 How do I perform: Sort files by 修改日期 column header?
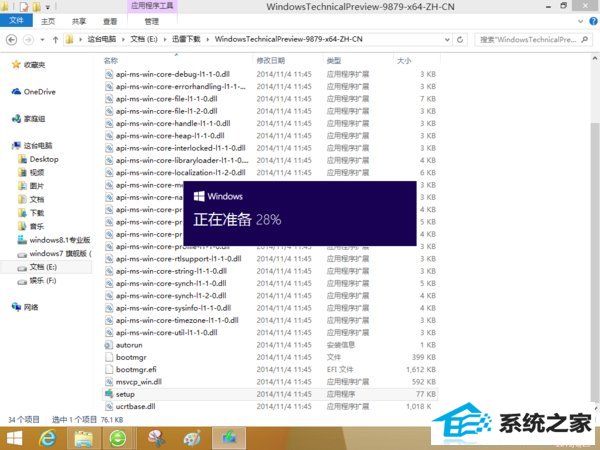[271, 60]
